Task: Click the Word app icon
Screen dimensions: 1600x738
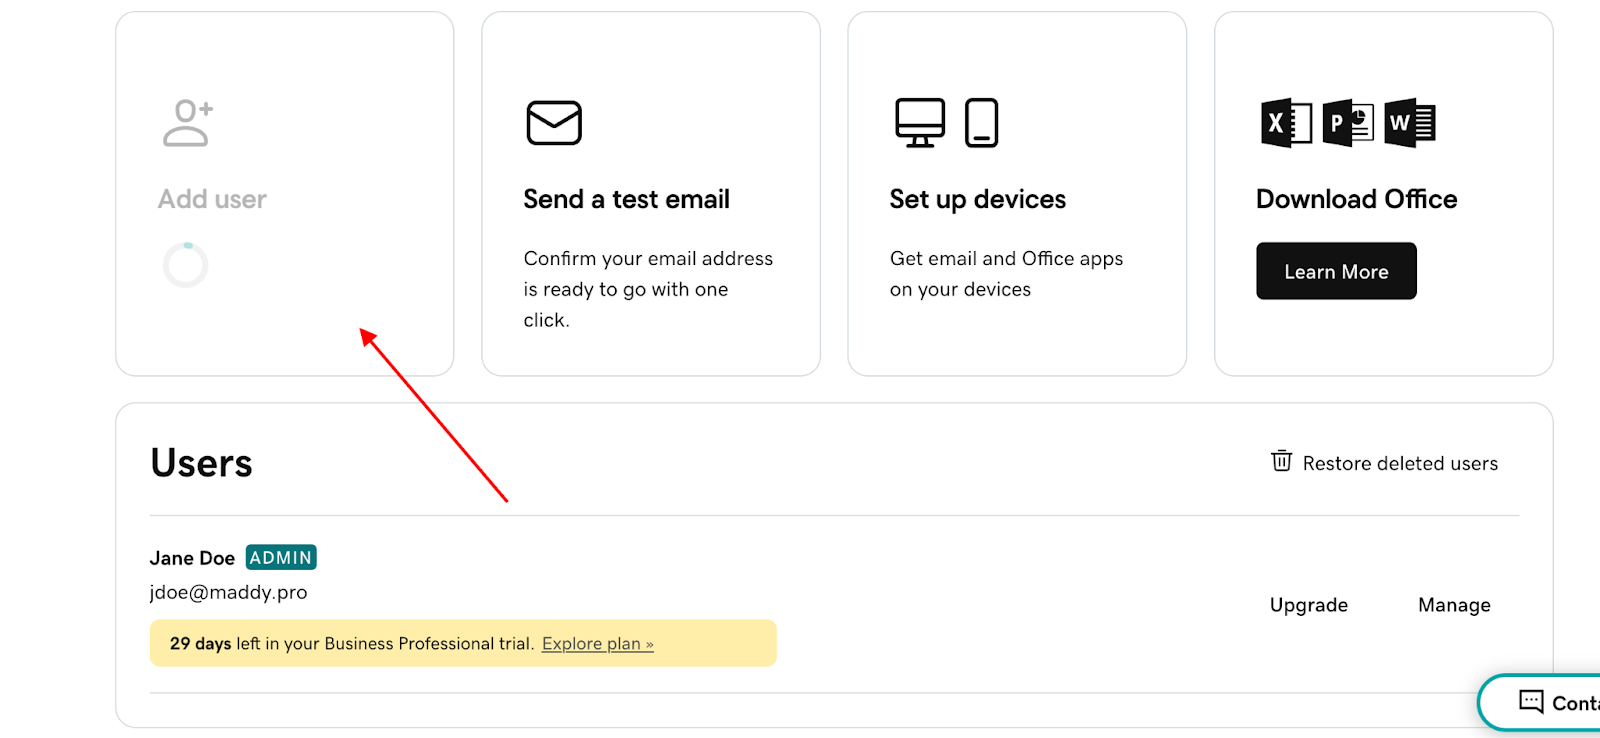Action: click(1409, 123)
